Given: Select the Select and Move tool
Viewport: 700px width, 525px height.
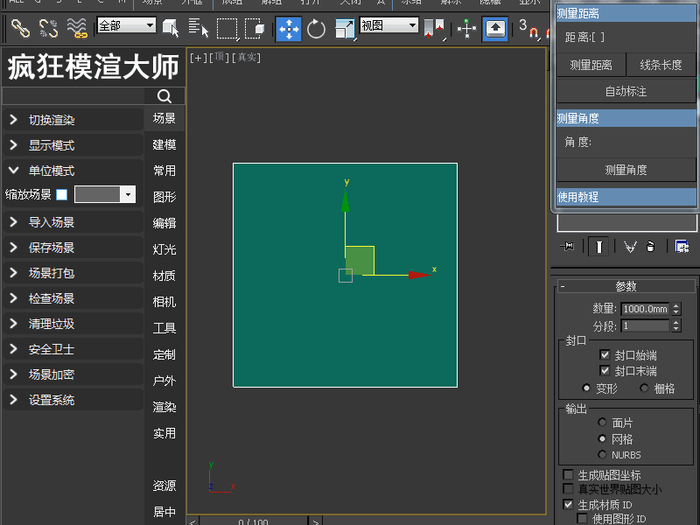Looking at the screenshot, I should [289, 28].
